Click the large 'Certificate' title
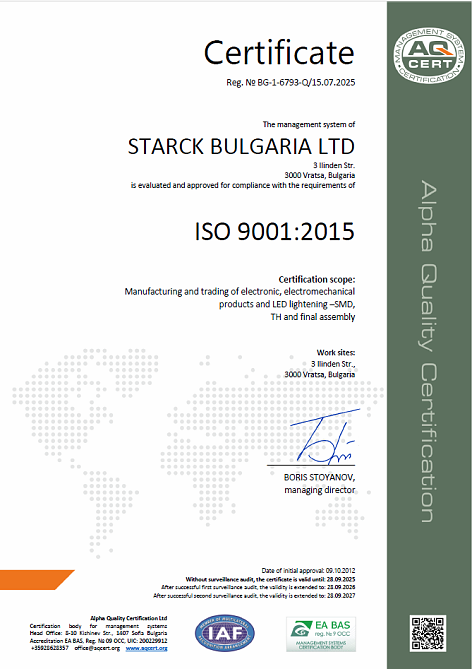This screenshot has height=669, width=472. click(279, 52)
